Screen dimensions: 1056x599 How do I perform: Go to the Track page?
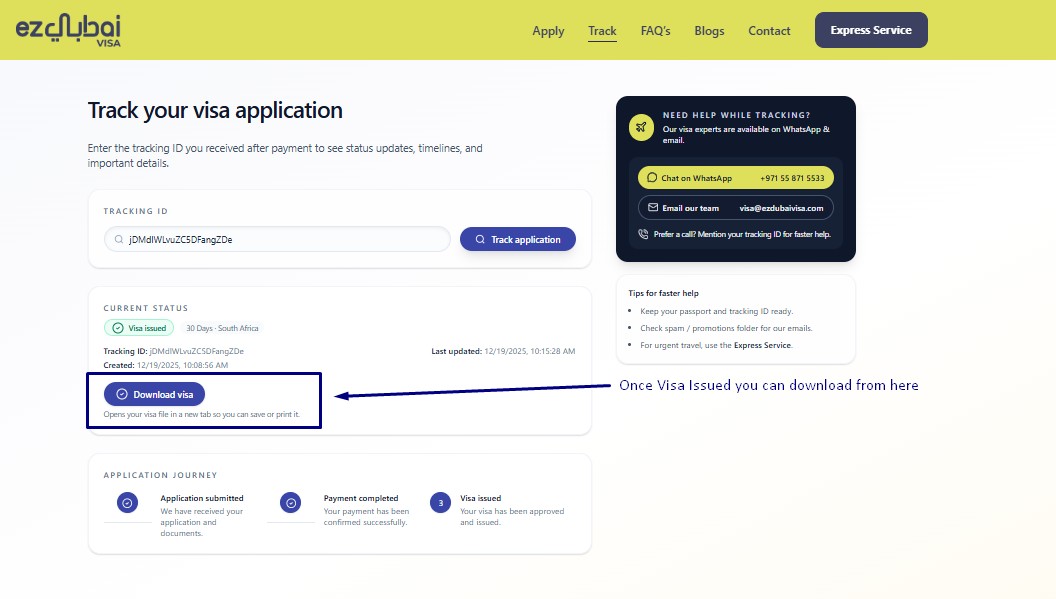pos(602,31)
